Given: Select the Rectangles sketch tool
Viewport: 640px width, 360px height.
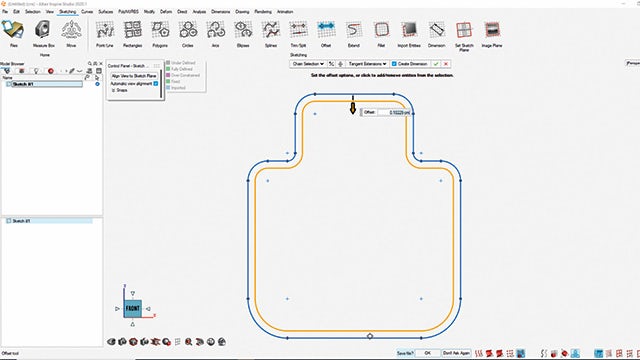Looking at the screenshot, I should point(133,30).
